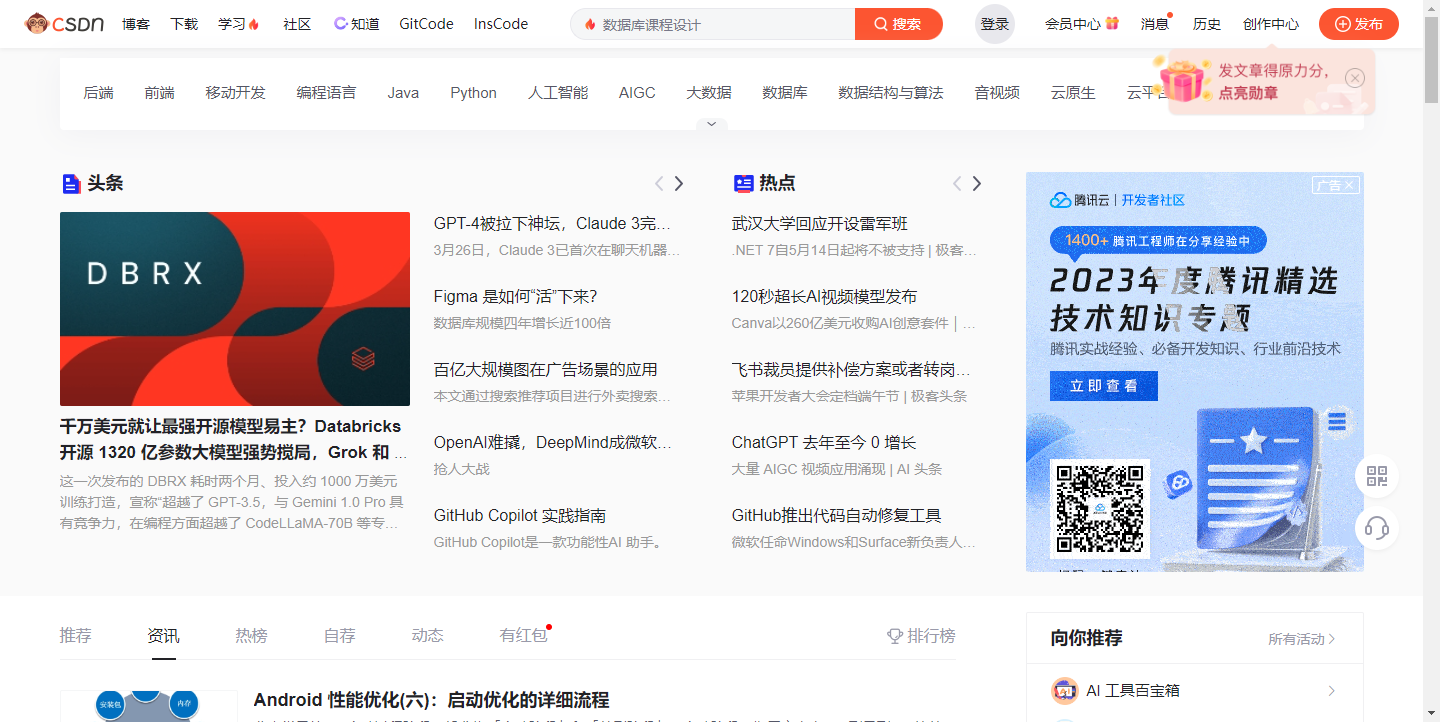This screenshot has height=722, width=1440.
Task: Open the Android 性能优化 article thumbnail
Action: tap(148, 706)
